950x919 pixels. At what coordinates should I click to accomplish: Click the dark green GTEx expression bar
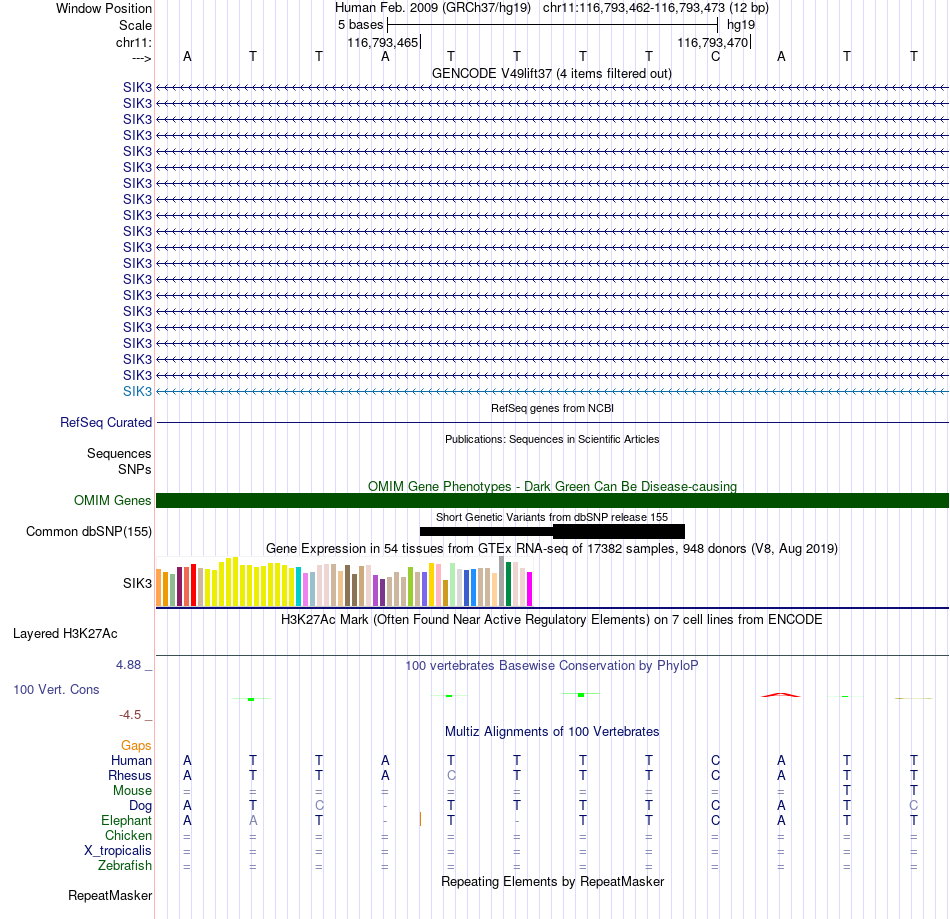(508, 584)
